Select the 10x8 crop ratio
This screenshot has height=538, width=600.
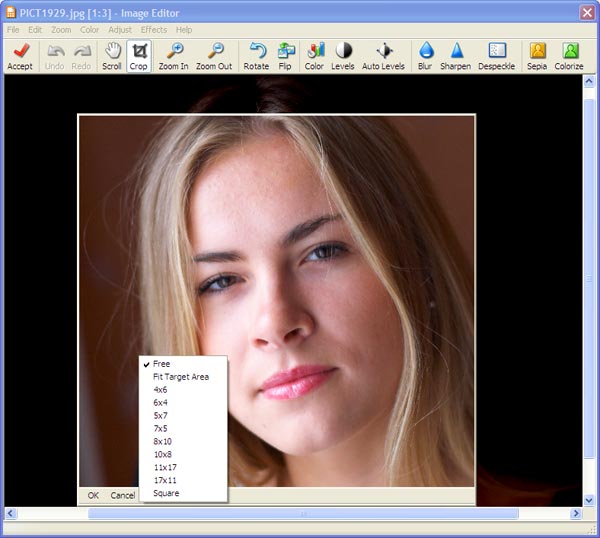click(183, 455)
